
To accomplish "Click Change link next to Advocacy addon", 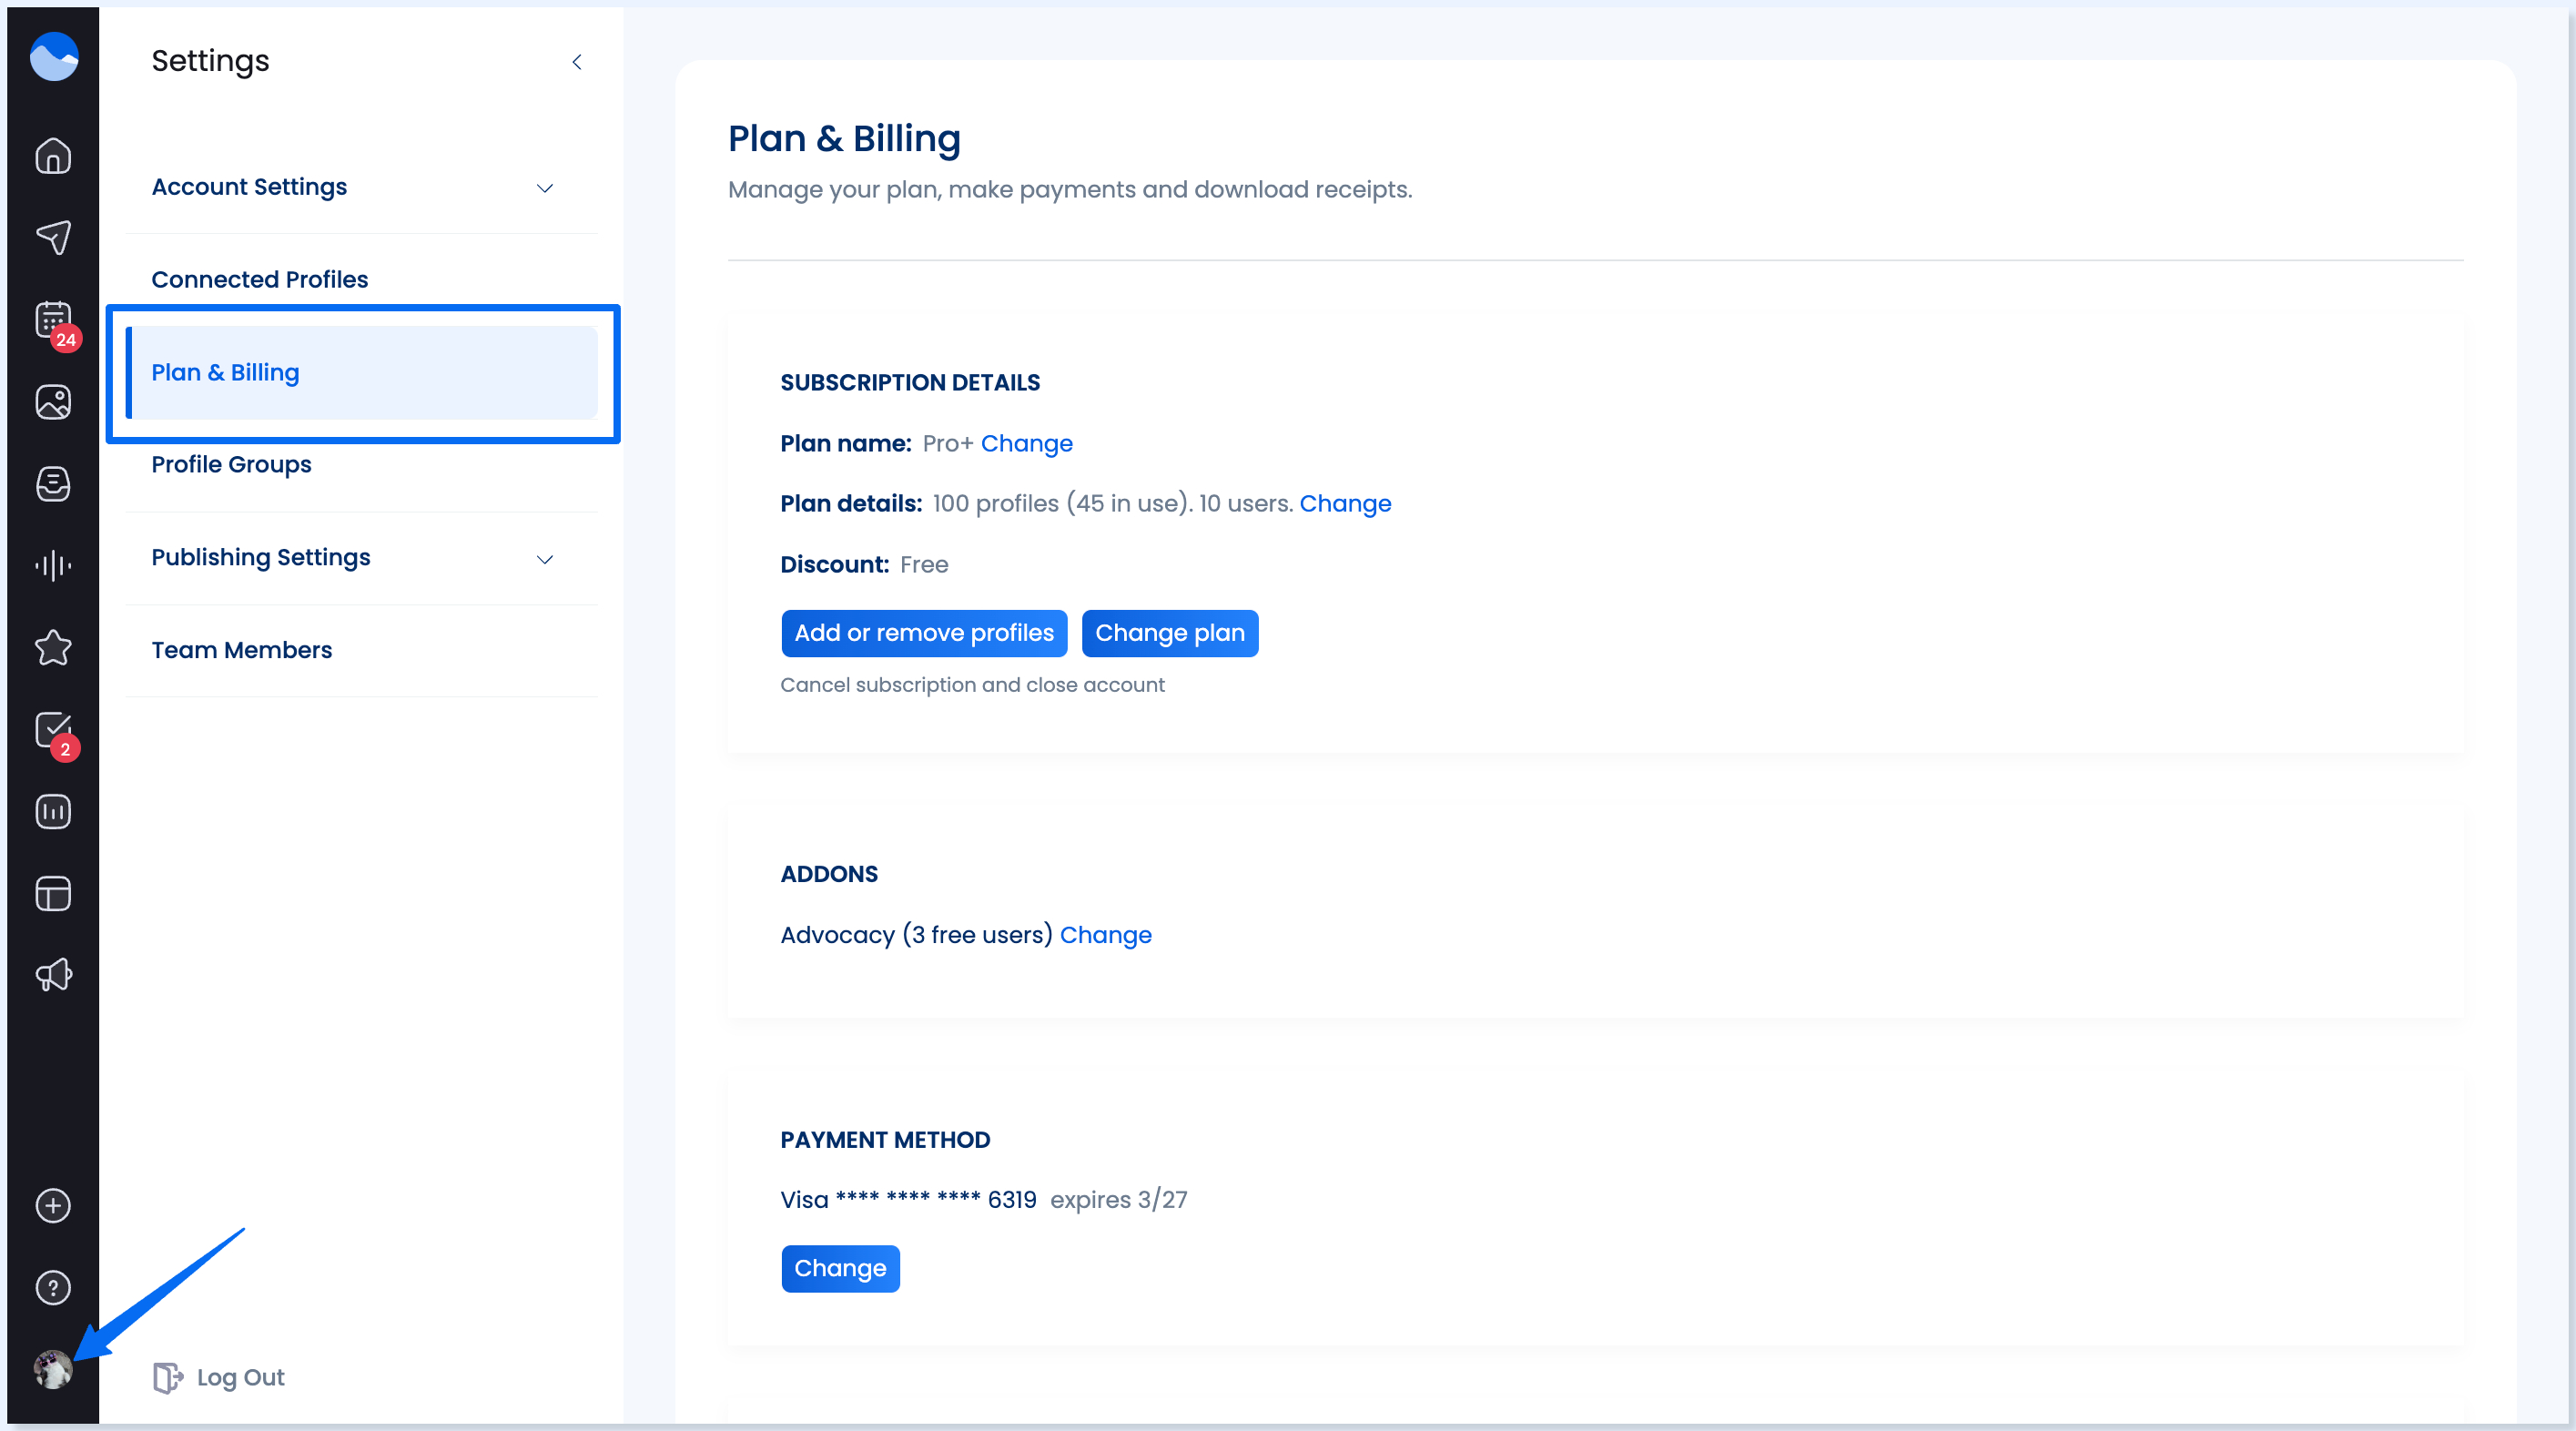I will [1105, 935].
